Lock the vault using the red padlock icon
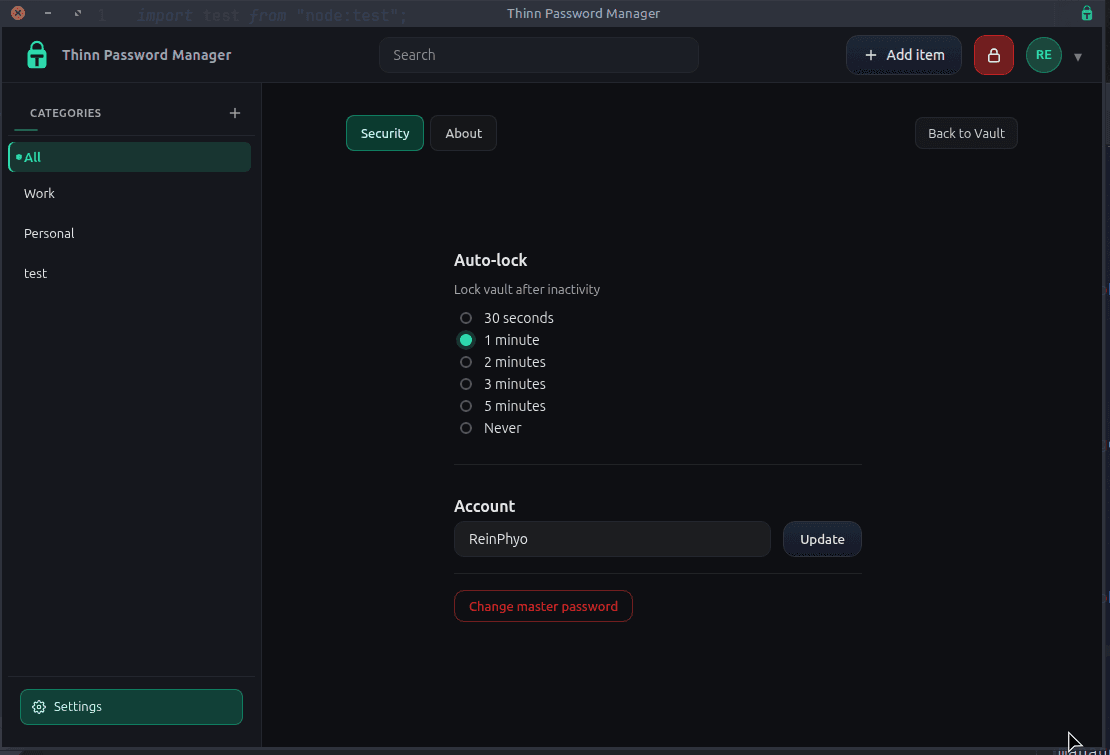The height and width of the screenshot is (755, 1110). (993, 55)
